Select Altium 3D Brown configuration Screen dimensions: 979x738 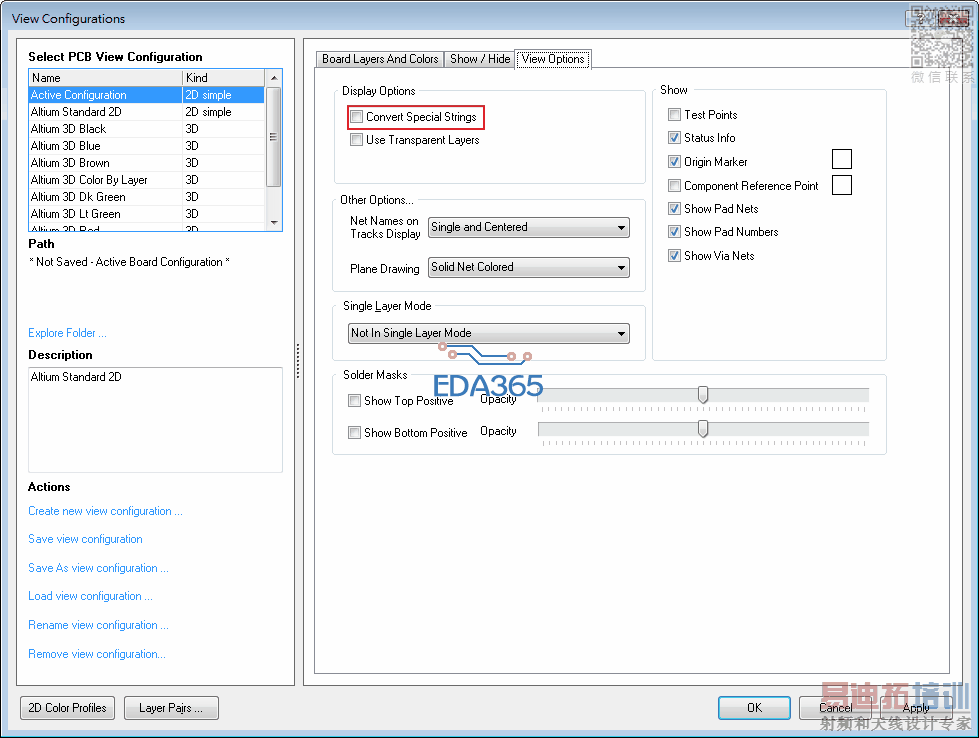pos(147,163)
